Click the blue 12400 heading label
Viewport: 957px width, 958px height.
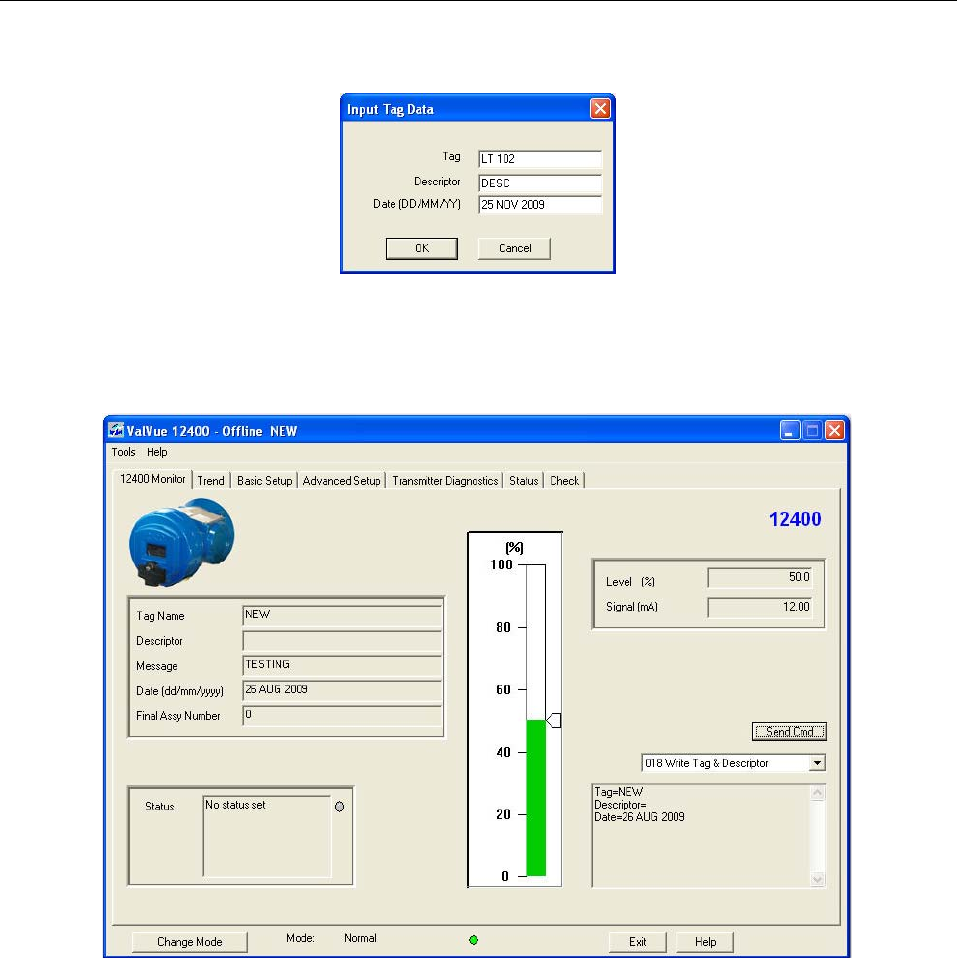tap(795, 519)
